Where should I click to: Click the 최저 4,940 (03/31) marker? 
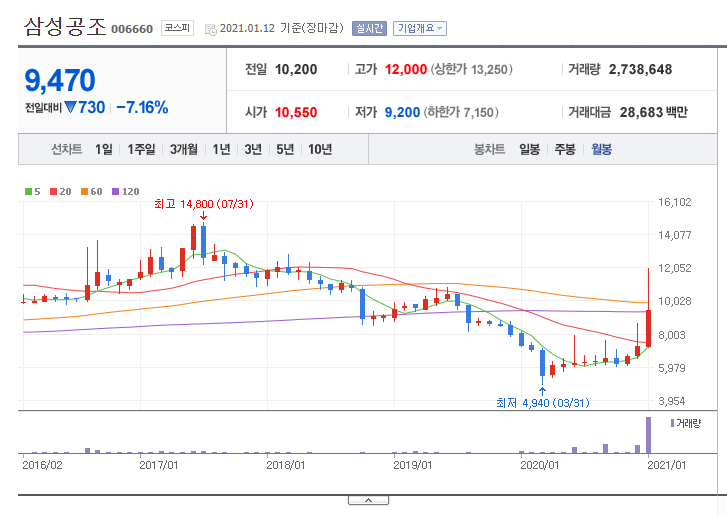[x=542, y=403]
